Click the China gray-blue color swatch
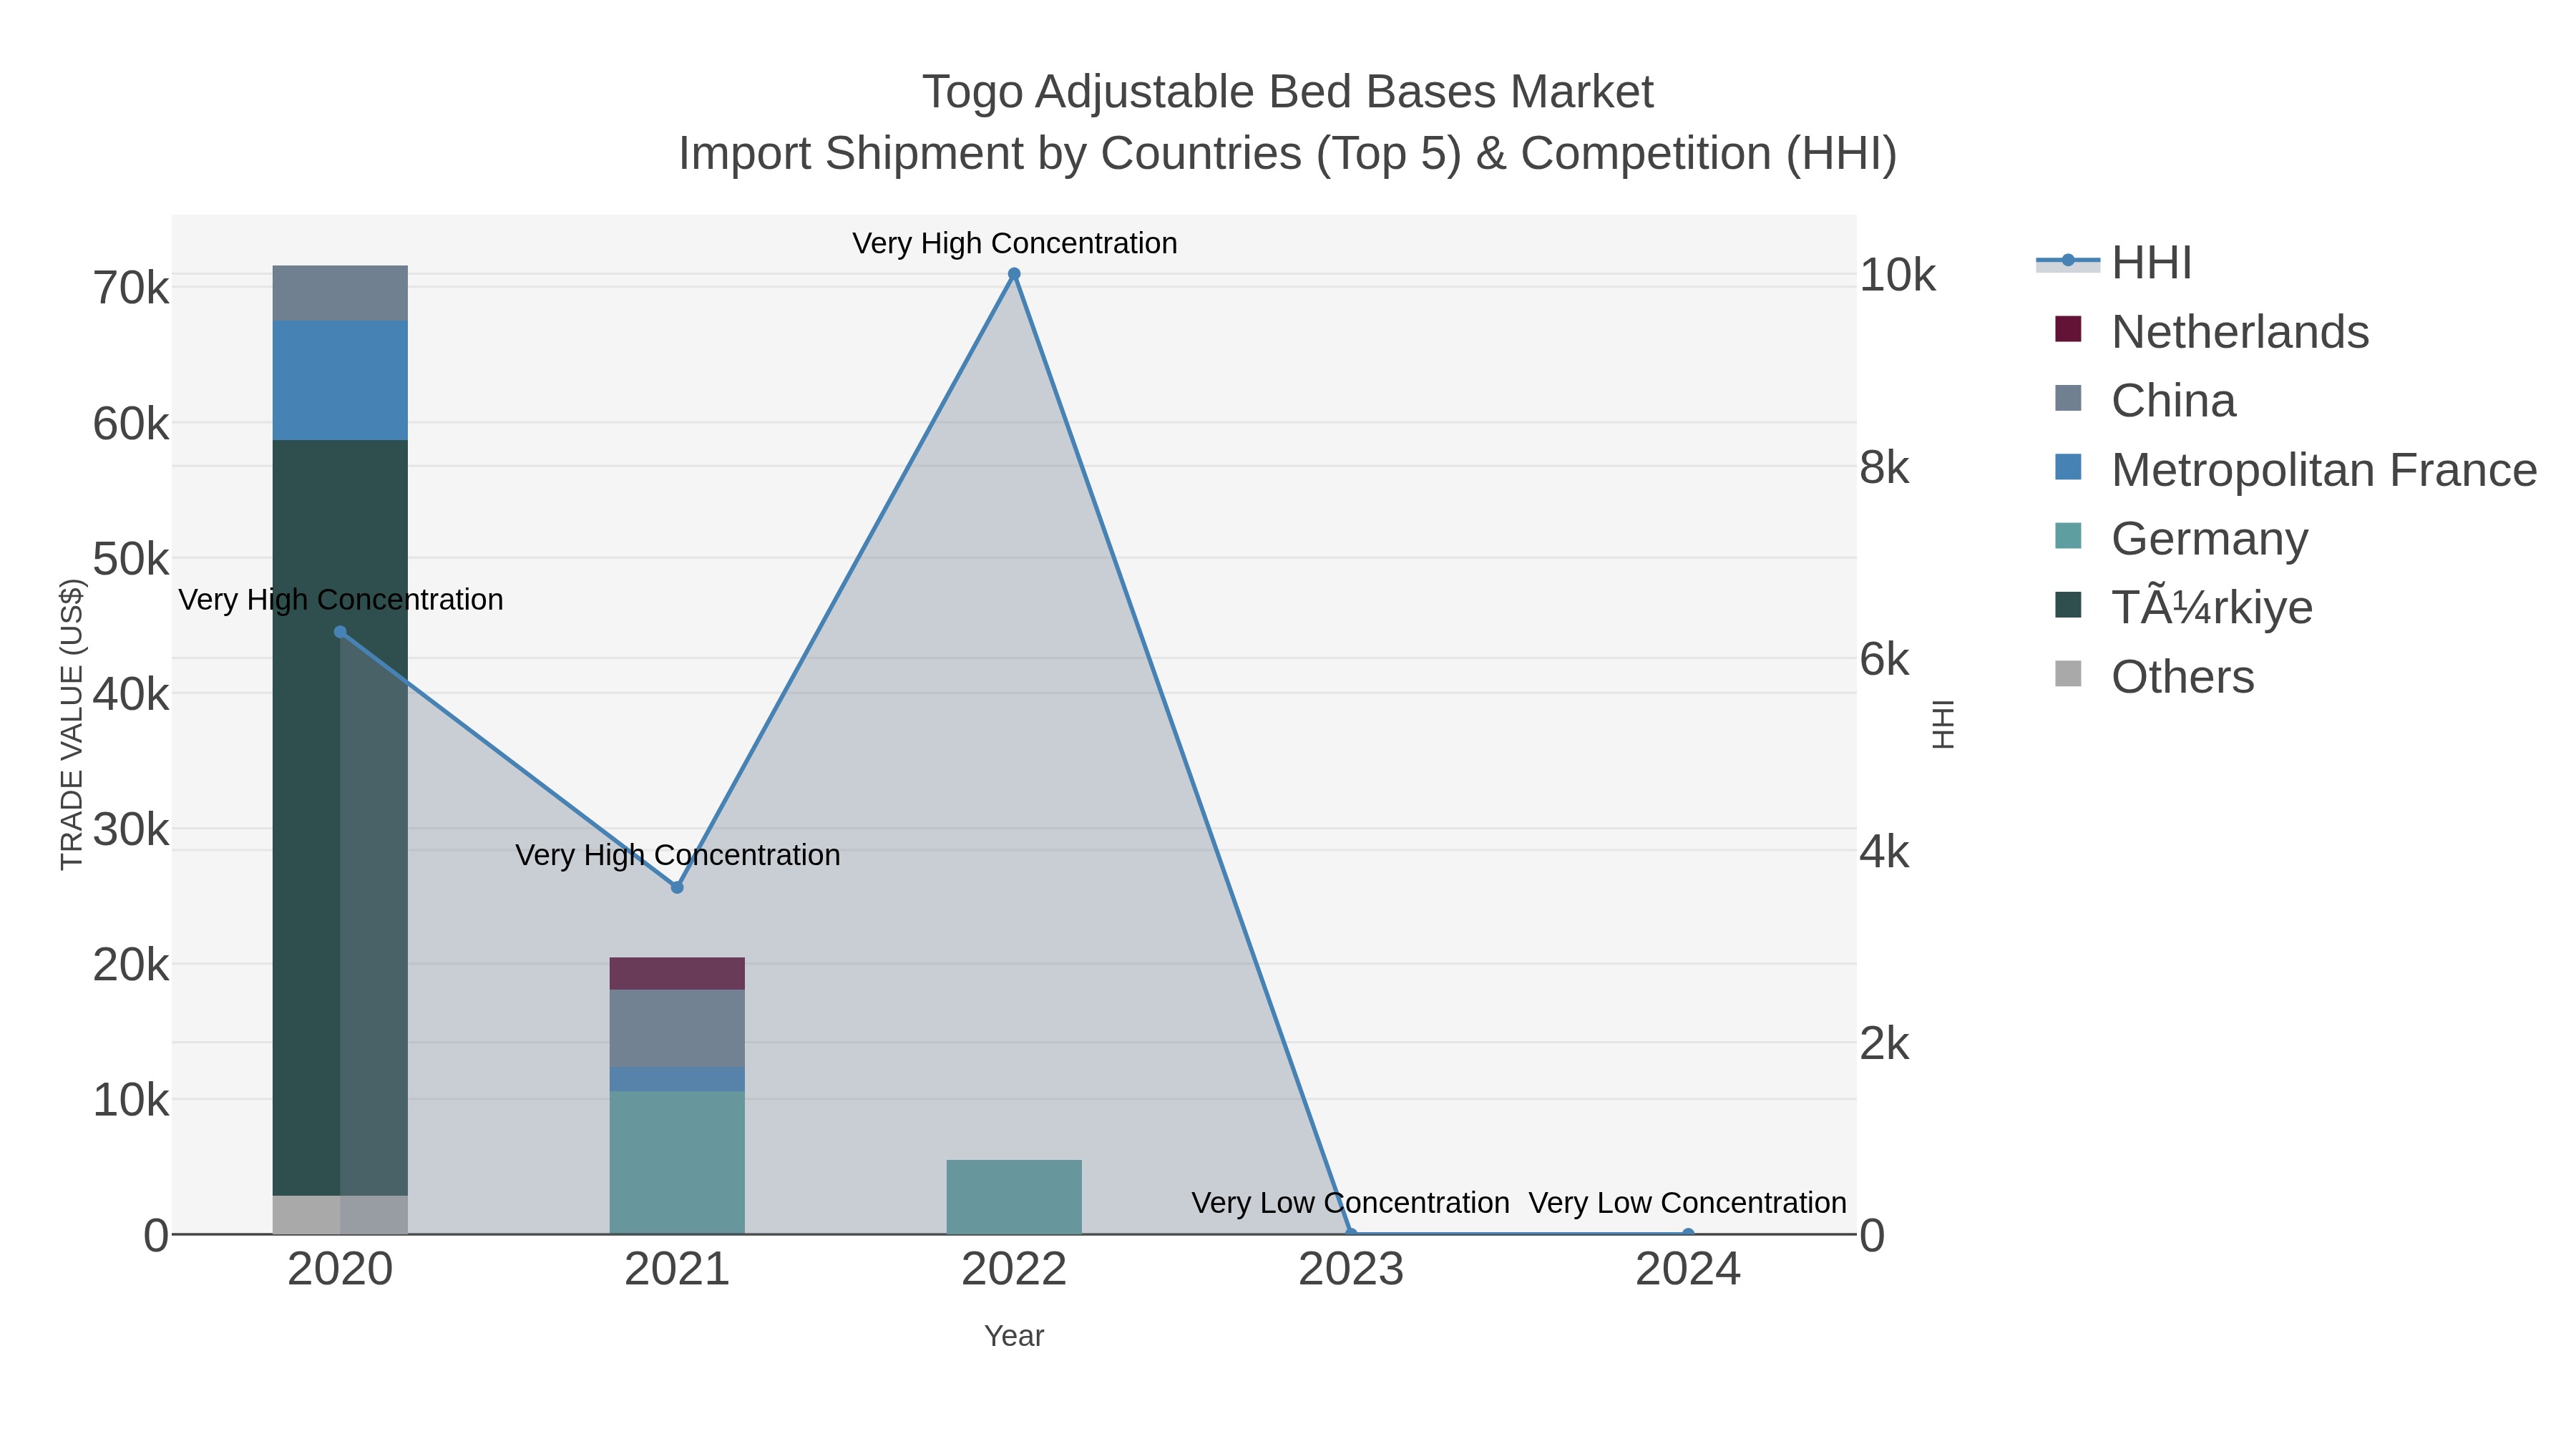The width and height of the screenshot is (2576, 1449). [2068, 398]
